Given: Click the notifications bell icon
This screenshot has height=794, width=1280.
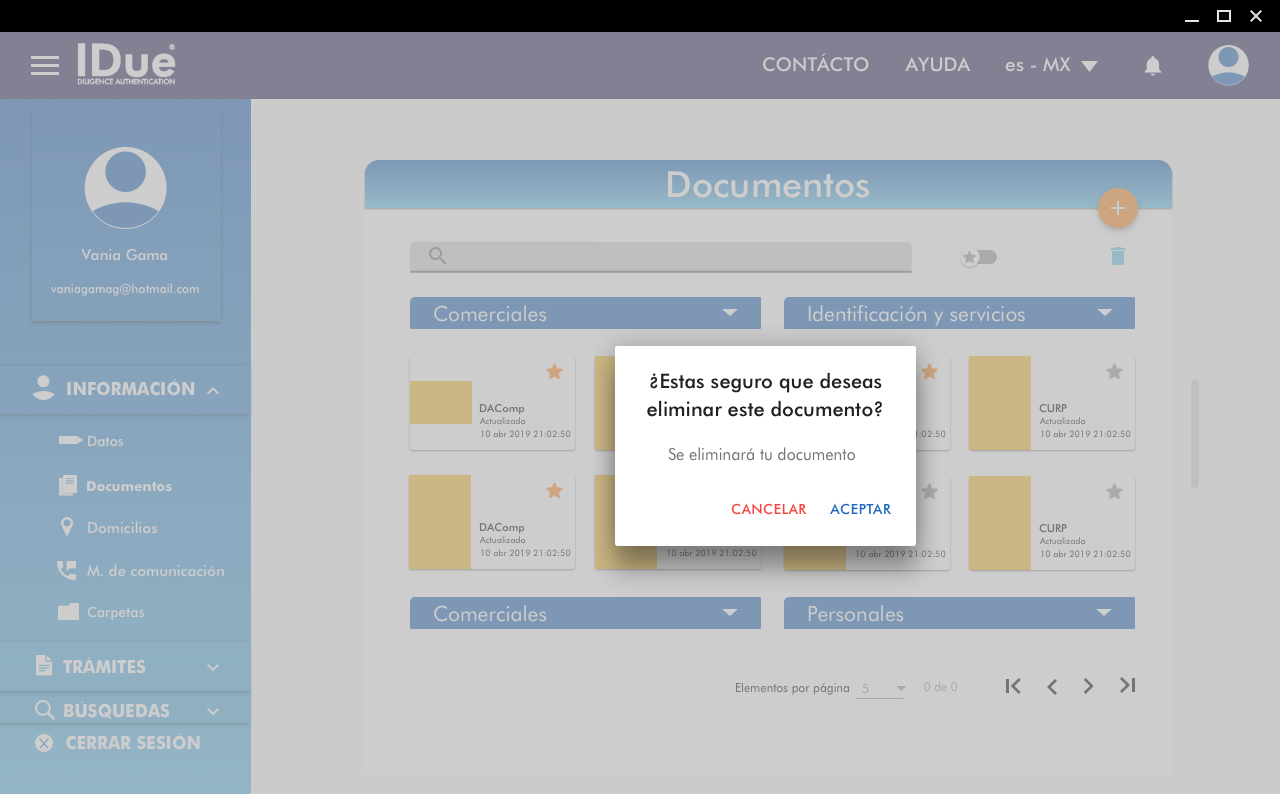Looking at the screenshot, I should 1152,66.
